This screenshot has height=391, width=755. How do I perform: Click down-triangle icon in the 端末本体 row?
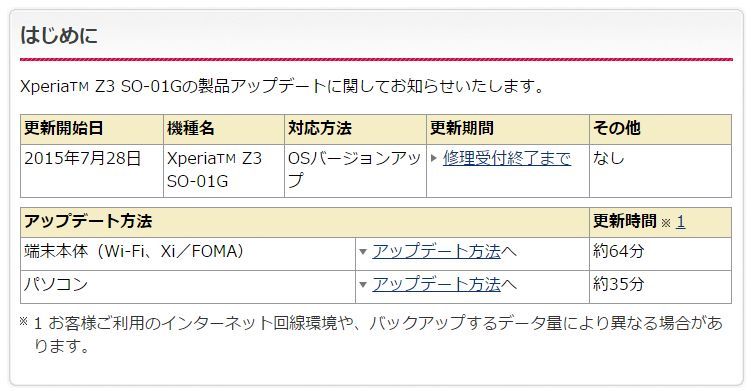[x=364, y=251]
